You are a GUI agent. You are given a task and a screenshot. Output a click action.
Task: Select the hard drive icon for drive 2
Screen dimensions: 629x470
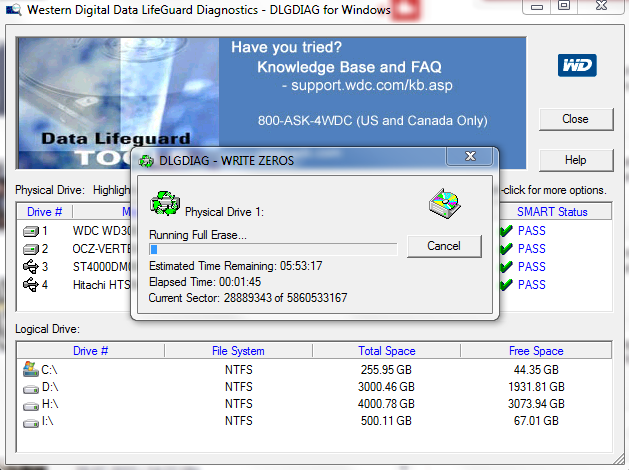(x=31, y=249)
